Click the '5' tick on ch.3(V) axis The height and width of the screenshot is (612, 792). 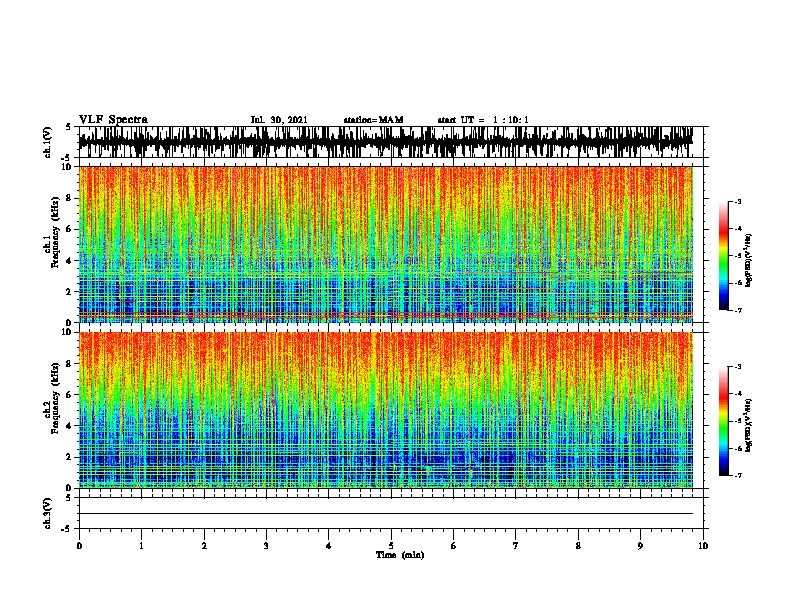pos(69,498)
